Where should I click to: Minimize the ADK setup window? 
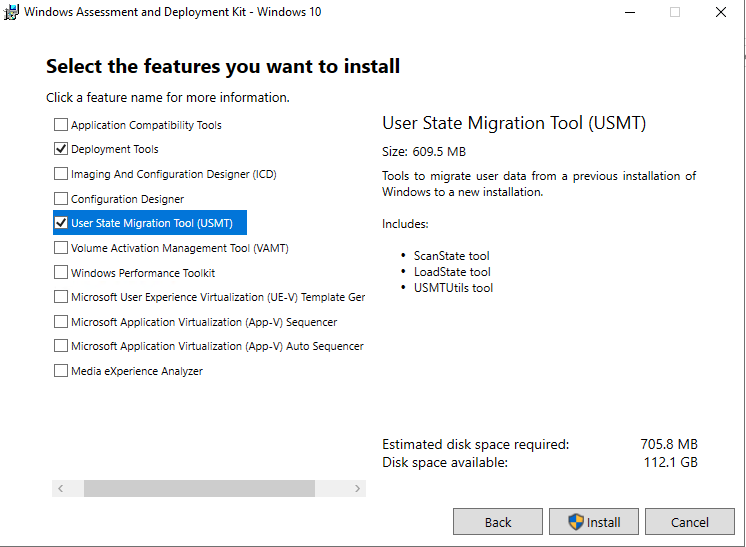point(630,12)
